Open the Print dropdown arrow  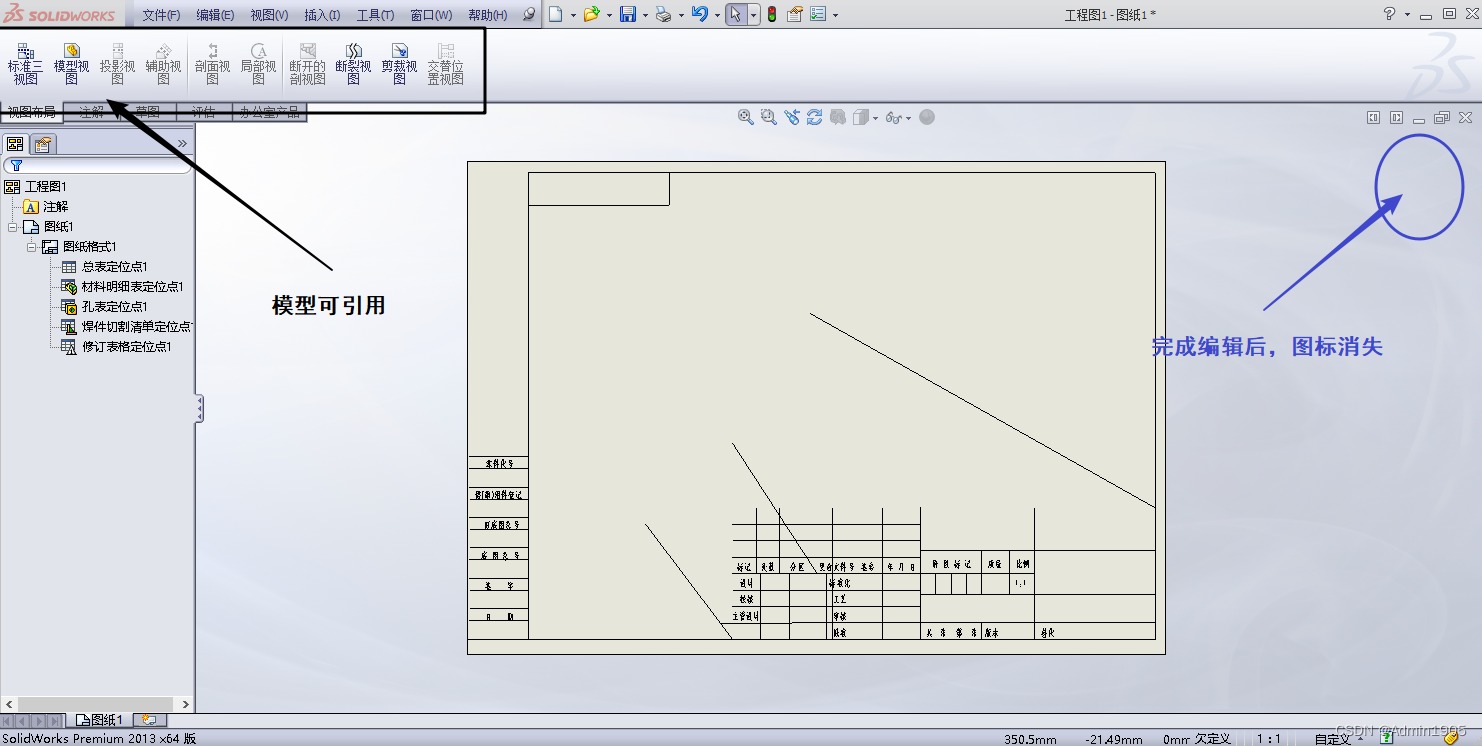(x=680, y=15)
